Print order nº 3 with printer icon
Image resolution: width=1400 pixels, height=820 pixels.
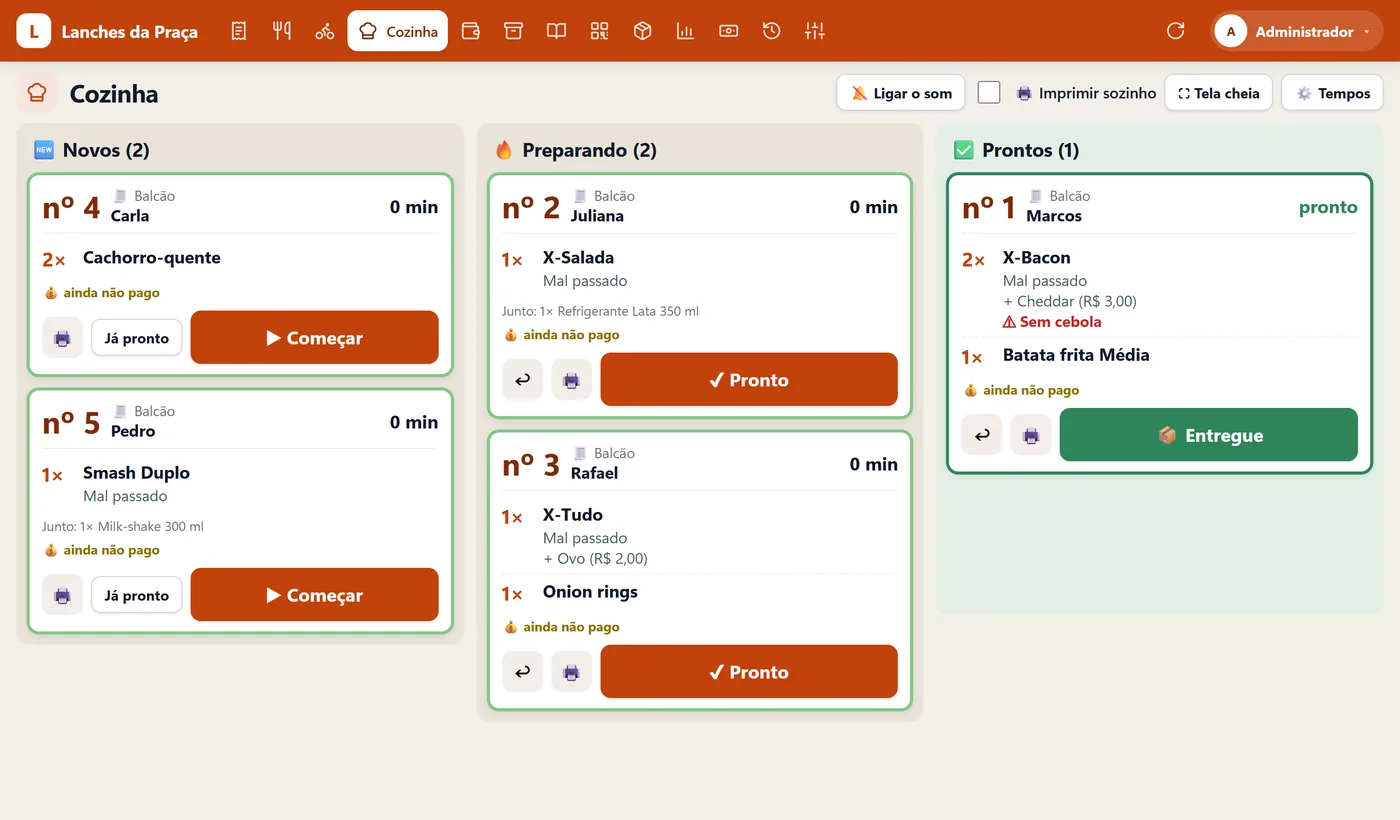[x=571, y=672]
